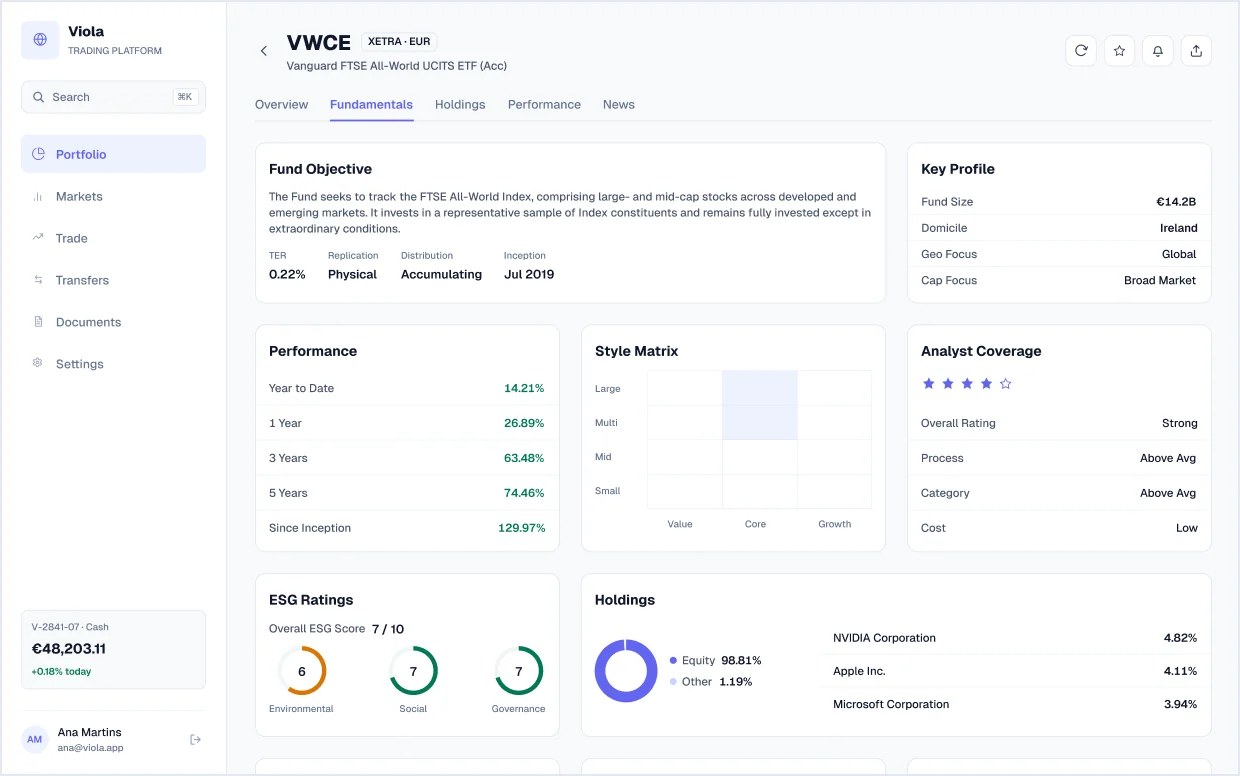Click the Trade trend-line icon
The height and width of the screenshot is (776, 1240).
38,238
